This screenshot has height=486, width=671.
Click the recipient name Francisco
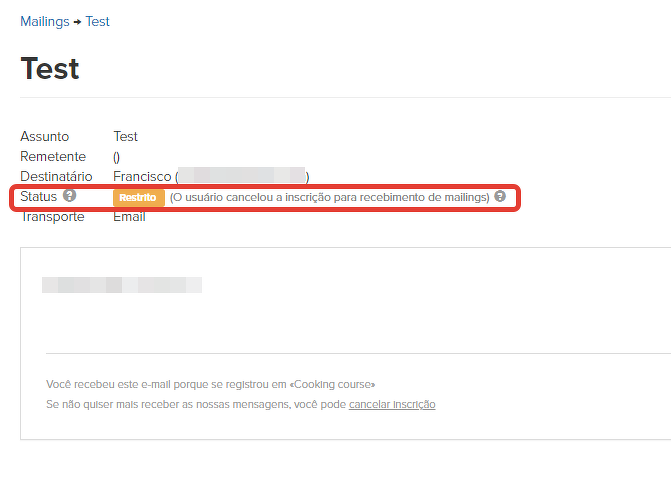[x=142, y=176]
